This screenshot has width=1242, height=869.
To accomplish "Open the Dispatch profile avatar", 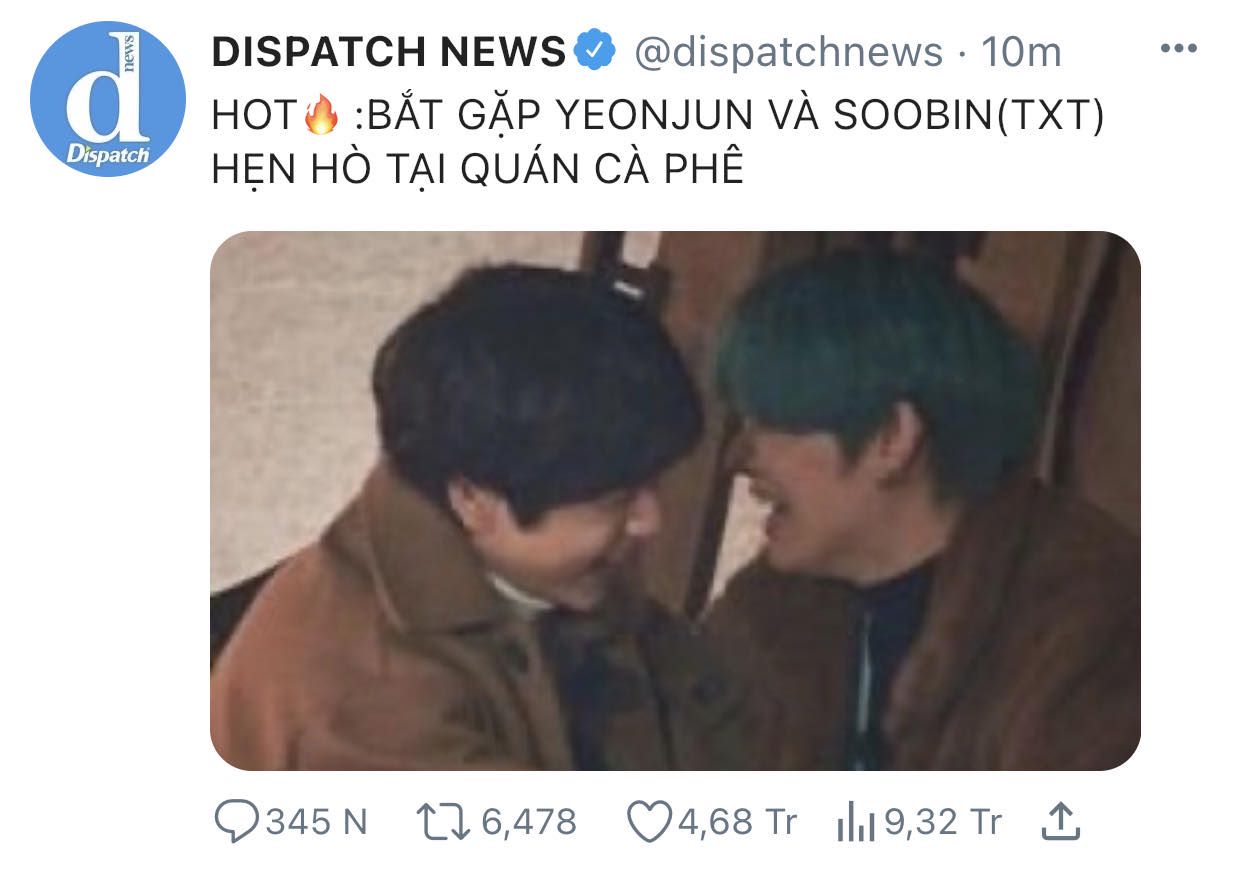I will (108, 98).
